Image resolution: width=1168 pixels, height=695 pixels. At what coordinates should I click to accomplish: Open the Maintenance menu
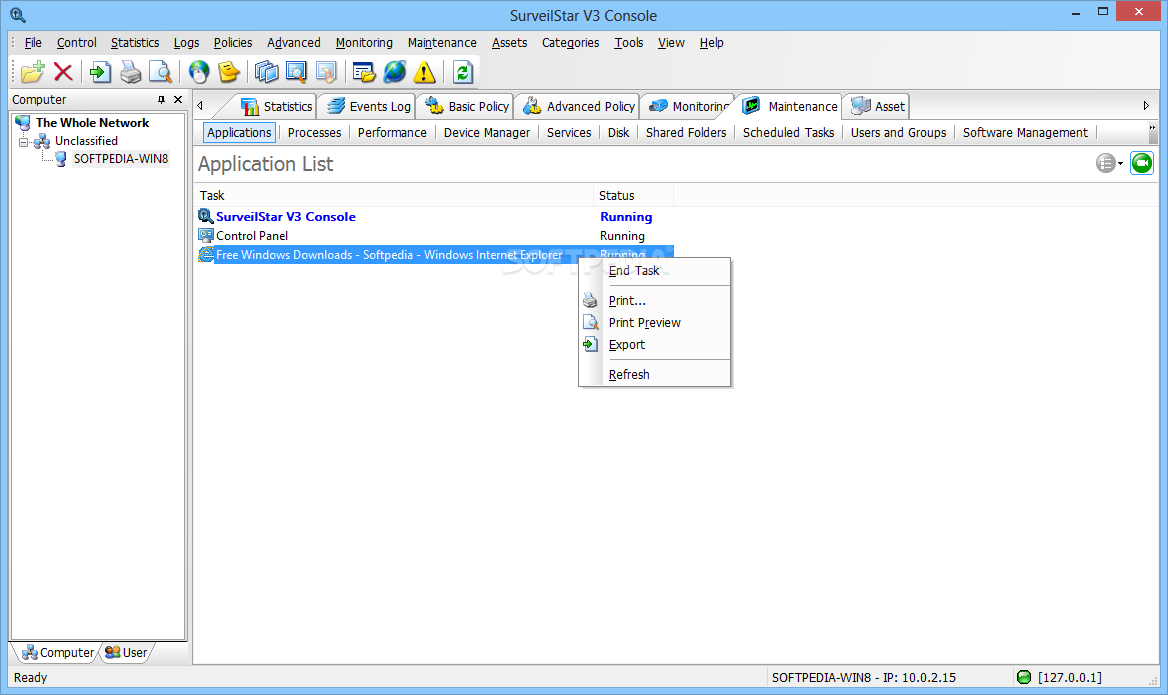pyautogui.click(x=442, y=42)
